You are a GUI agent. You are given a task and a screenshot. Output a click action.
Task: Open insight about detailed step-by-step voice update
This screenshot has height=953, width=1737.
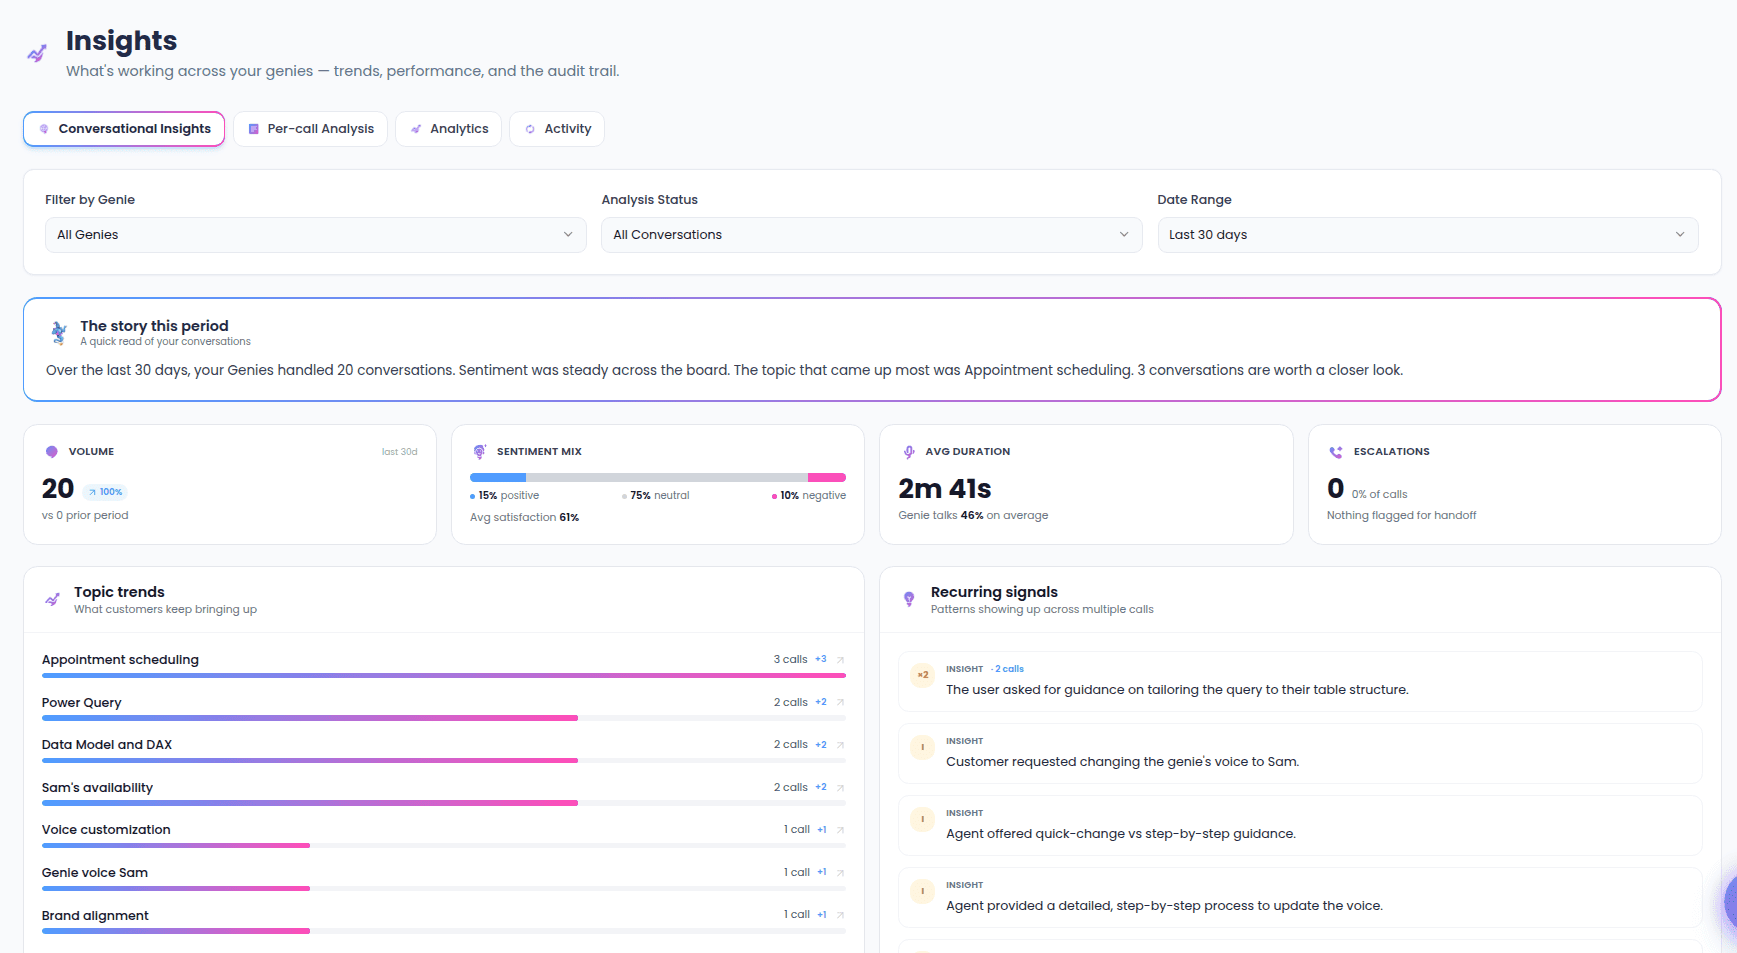pos(1300,898)
